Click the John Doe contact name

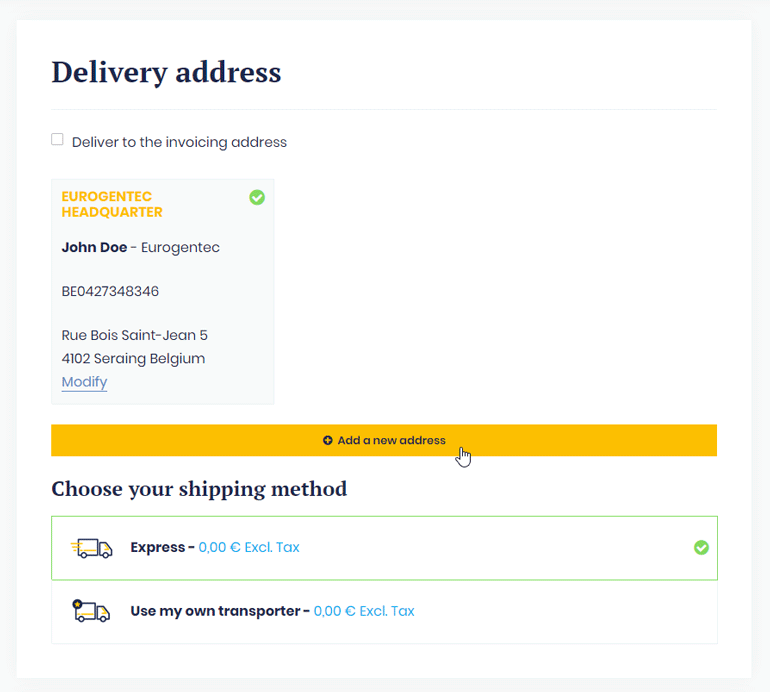coord(94,247)
